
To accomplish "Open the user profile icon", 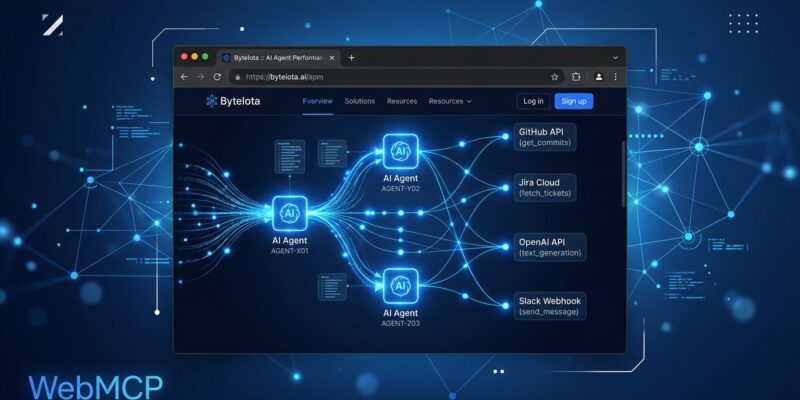I will pos(599,77).
